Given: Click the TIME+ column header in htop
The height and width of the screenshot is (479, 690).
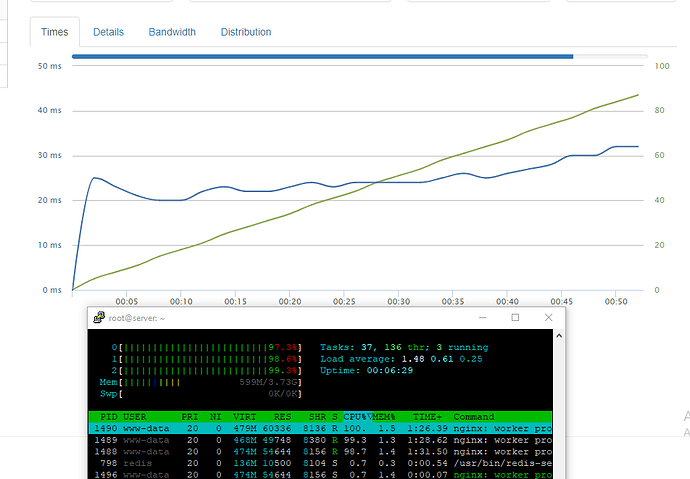Looking at the screenshot, I should 427,417.
